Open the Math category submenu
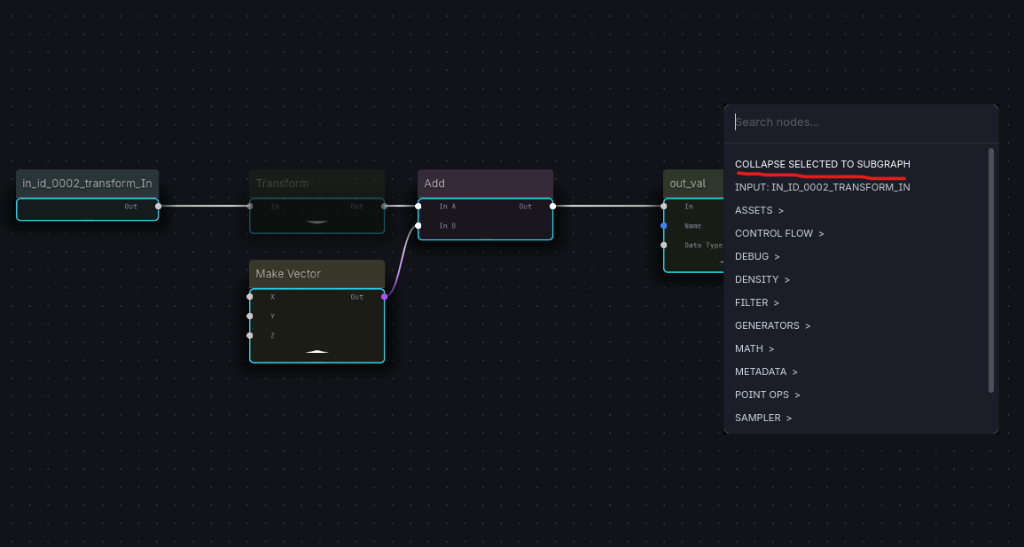Image resolution: width=1024 pixels, height=547 pixels. coord(754,349)
